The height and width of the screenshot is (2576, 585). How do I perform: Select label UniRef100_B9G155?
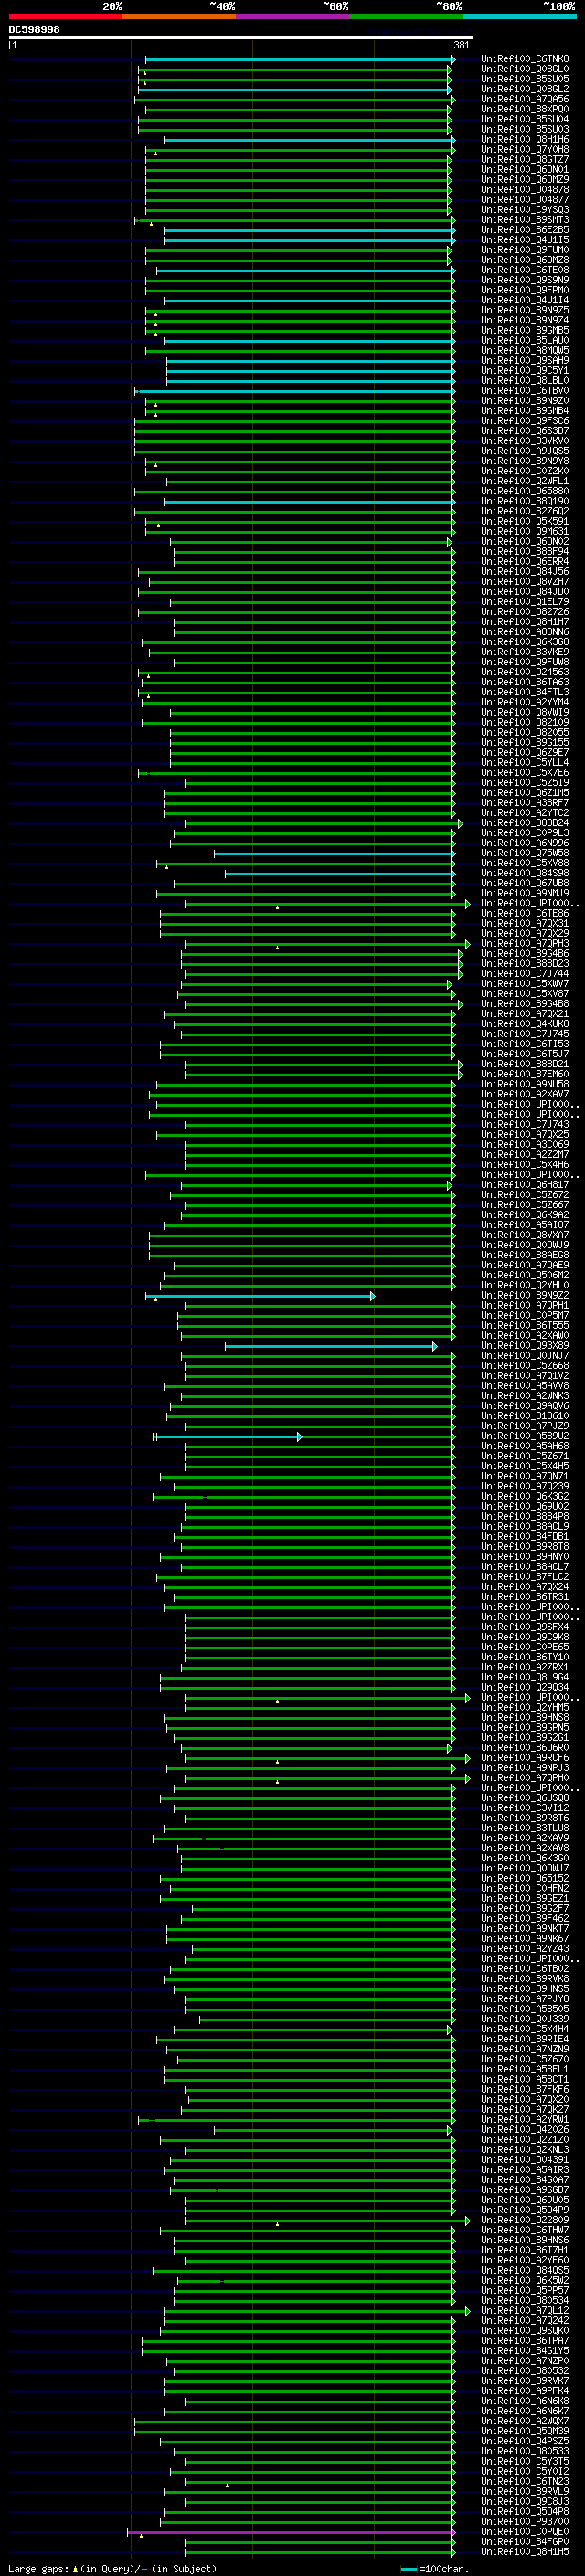525,743
